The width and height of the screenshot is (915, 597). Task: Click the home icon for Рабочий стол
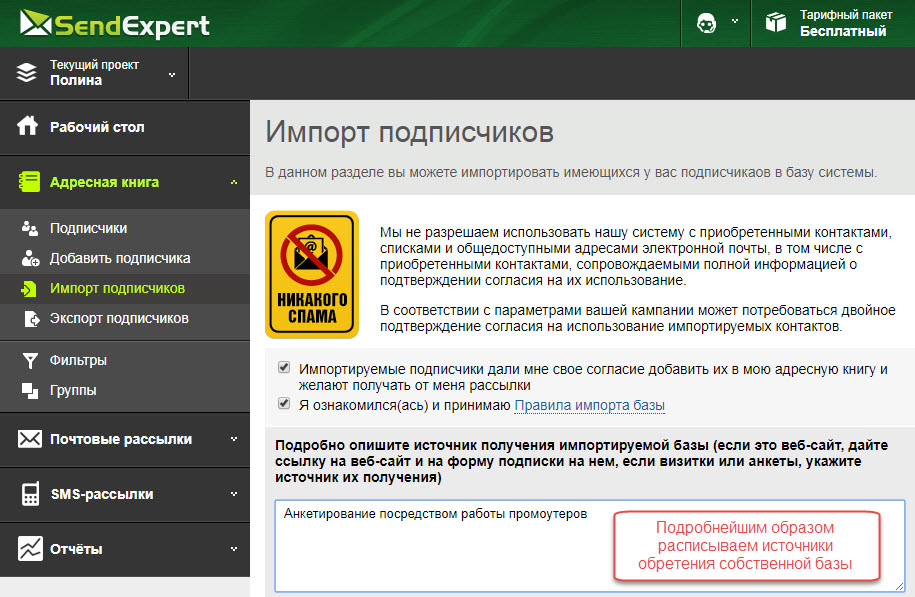pyautogui.click(x=27, y=125)
